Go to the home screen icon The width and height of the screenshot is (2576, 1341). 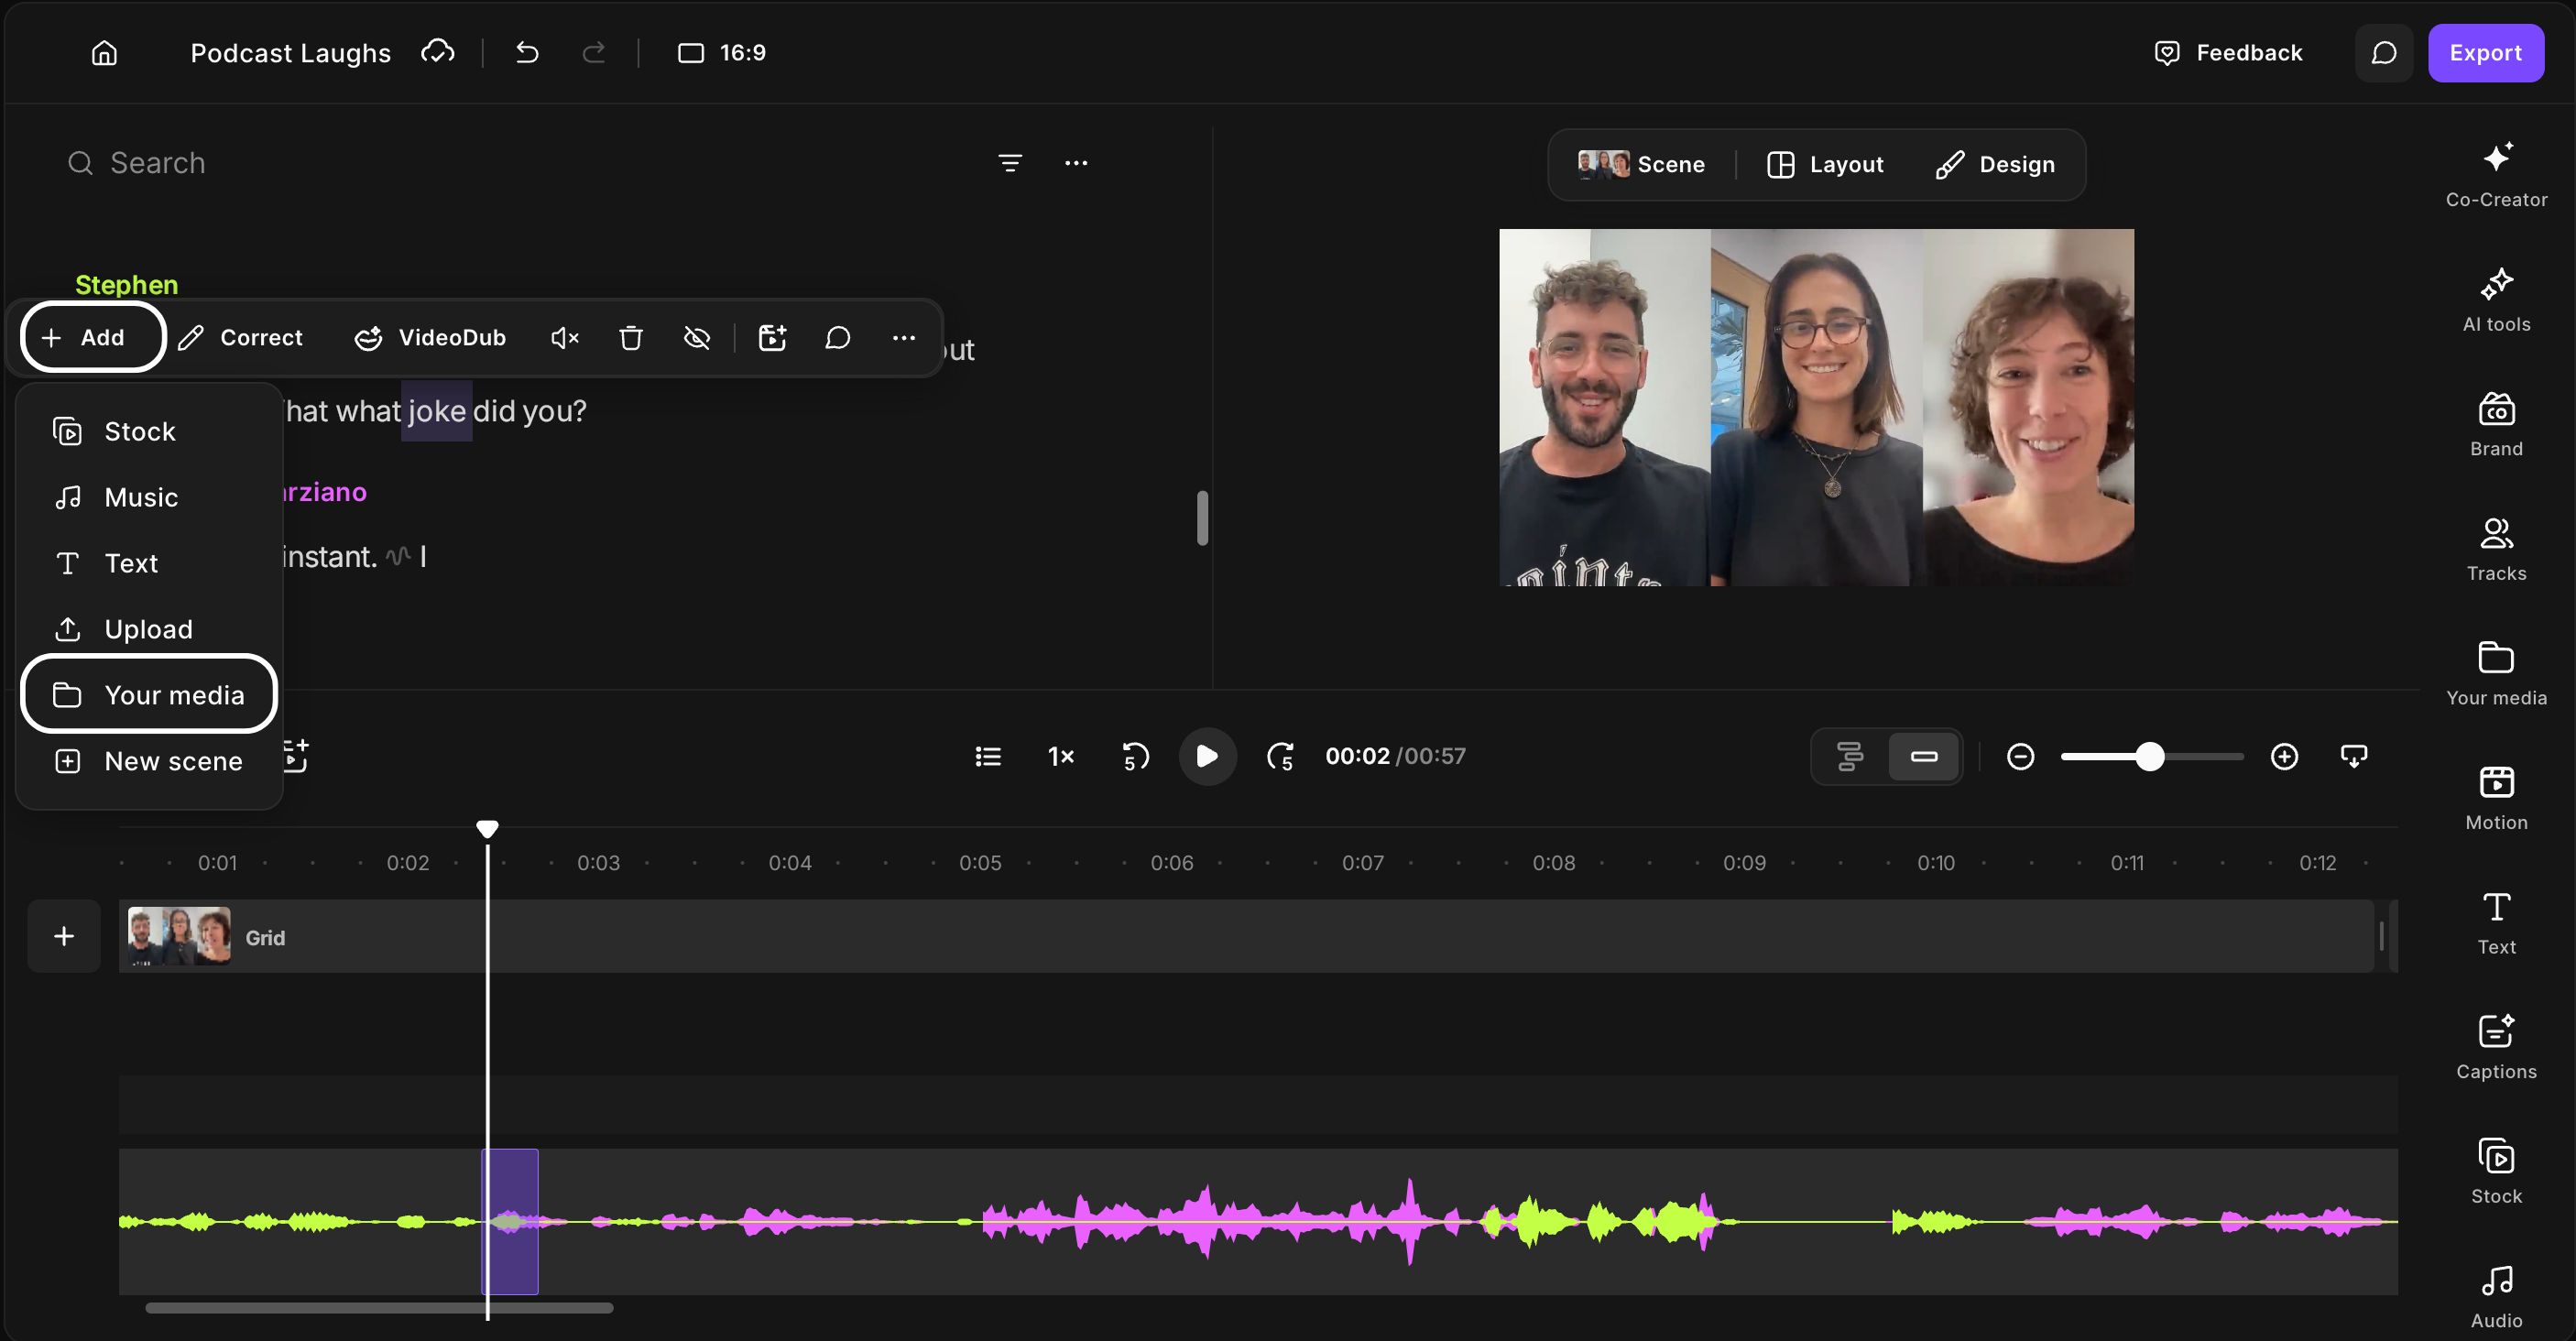click(105, 53)
